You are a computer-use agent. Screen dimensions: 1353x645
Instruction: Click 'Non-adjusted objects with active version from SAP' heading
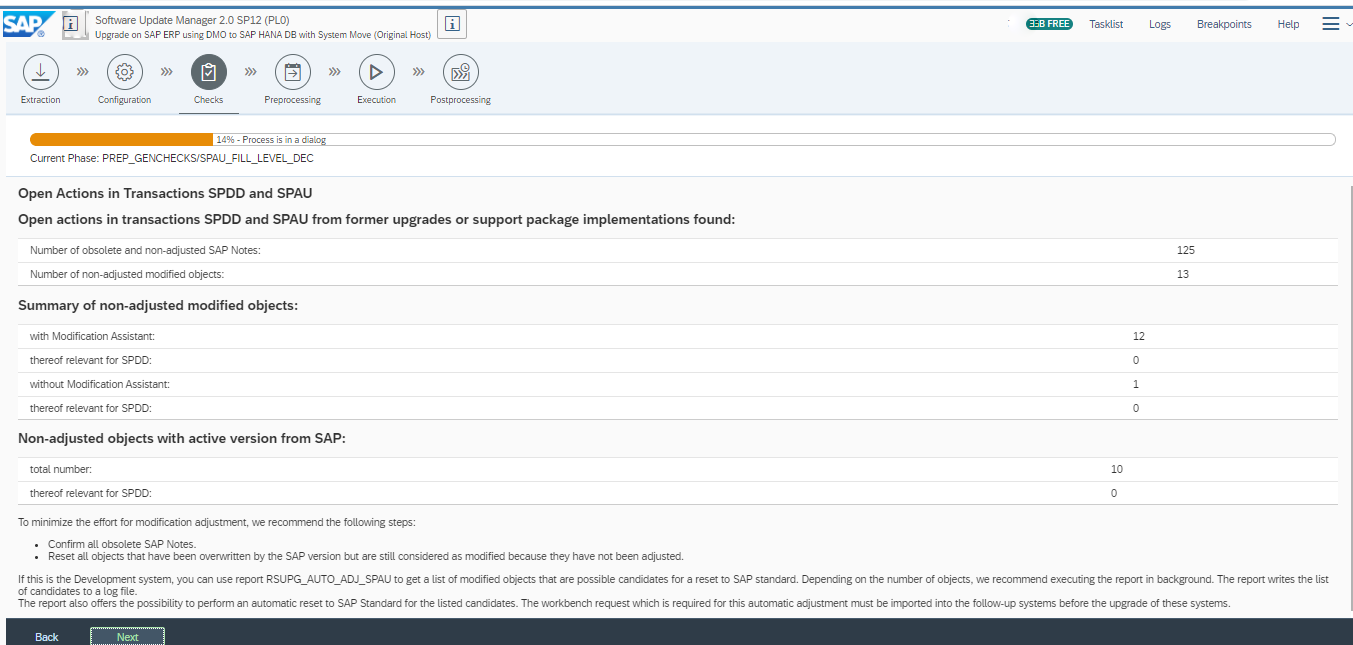point(182,438)
